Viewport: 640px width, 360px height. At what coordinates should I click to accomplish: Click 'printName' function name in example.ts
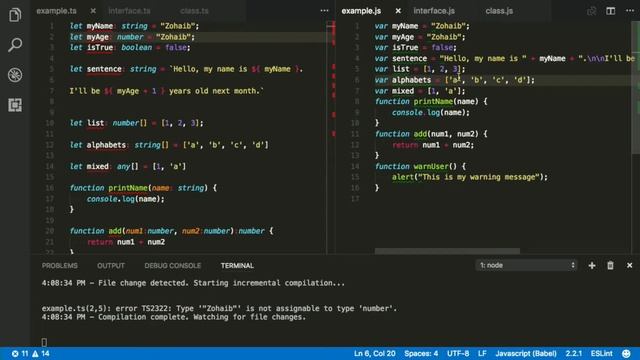tap(128, 188)
